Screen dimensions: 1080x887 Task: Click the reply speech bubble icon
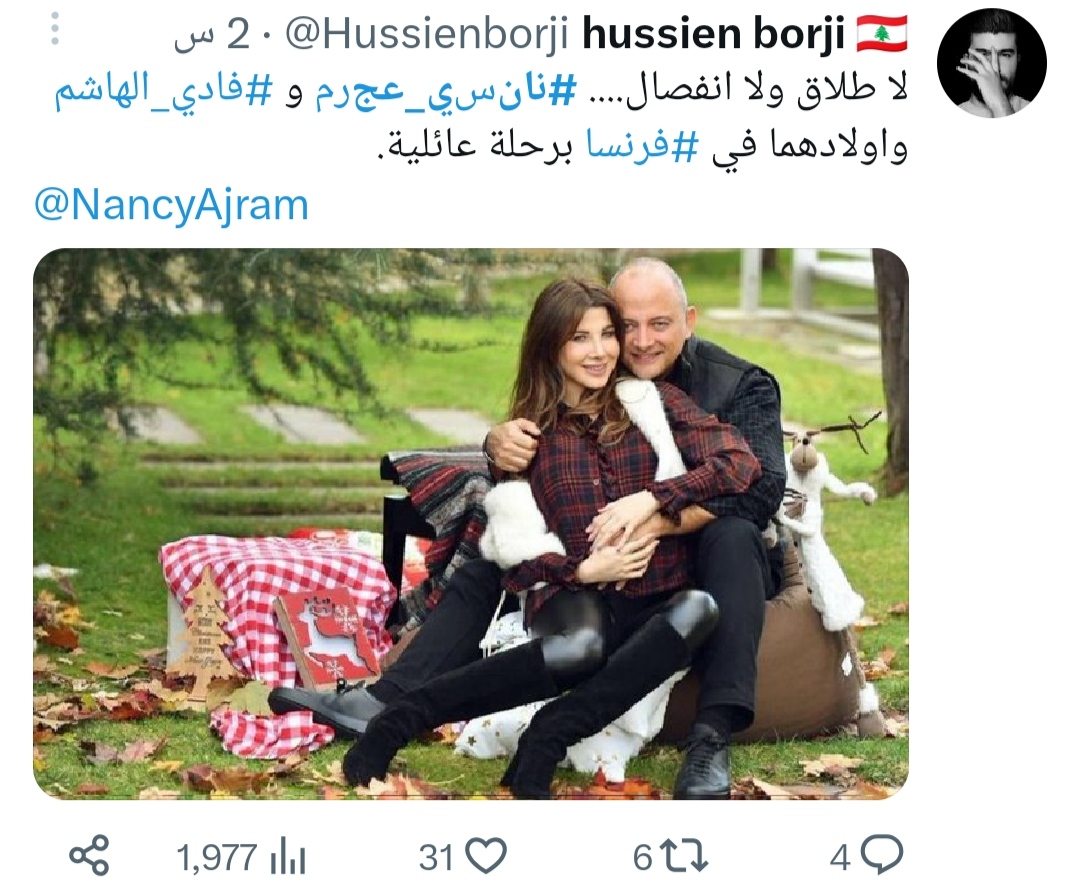pyautogui.click(x=882, y=855)
